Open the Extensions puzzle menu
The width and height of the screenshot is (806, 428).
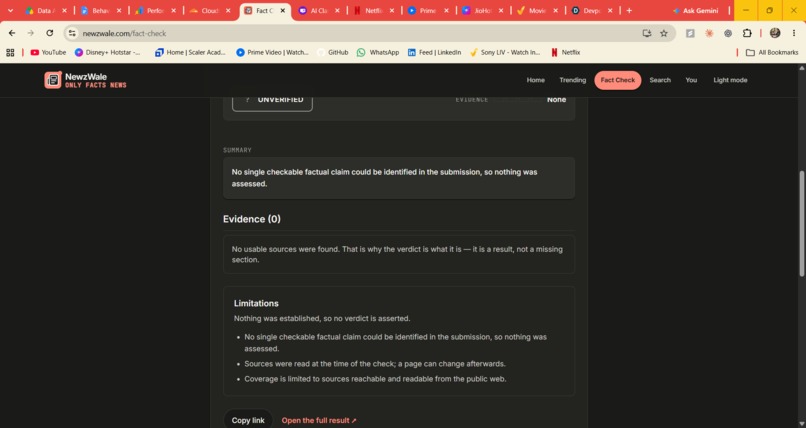tap(747, 33)
